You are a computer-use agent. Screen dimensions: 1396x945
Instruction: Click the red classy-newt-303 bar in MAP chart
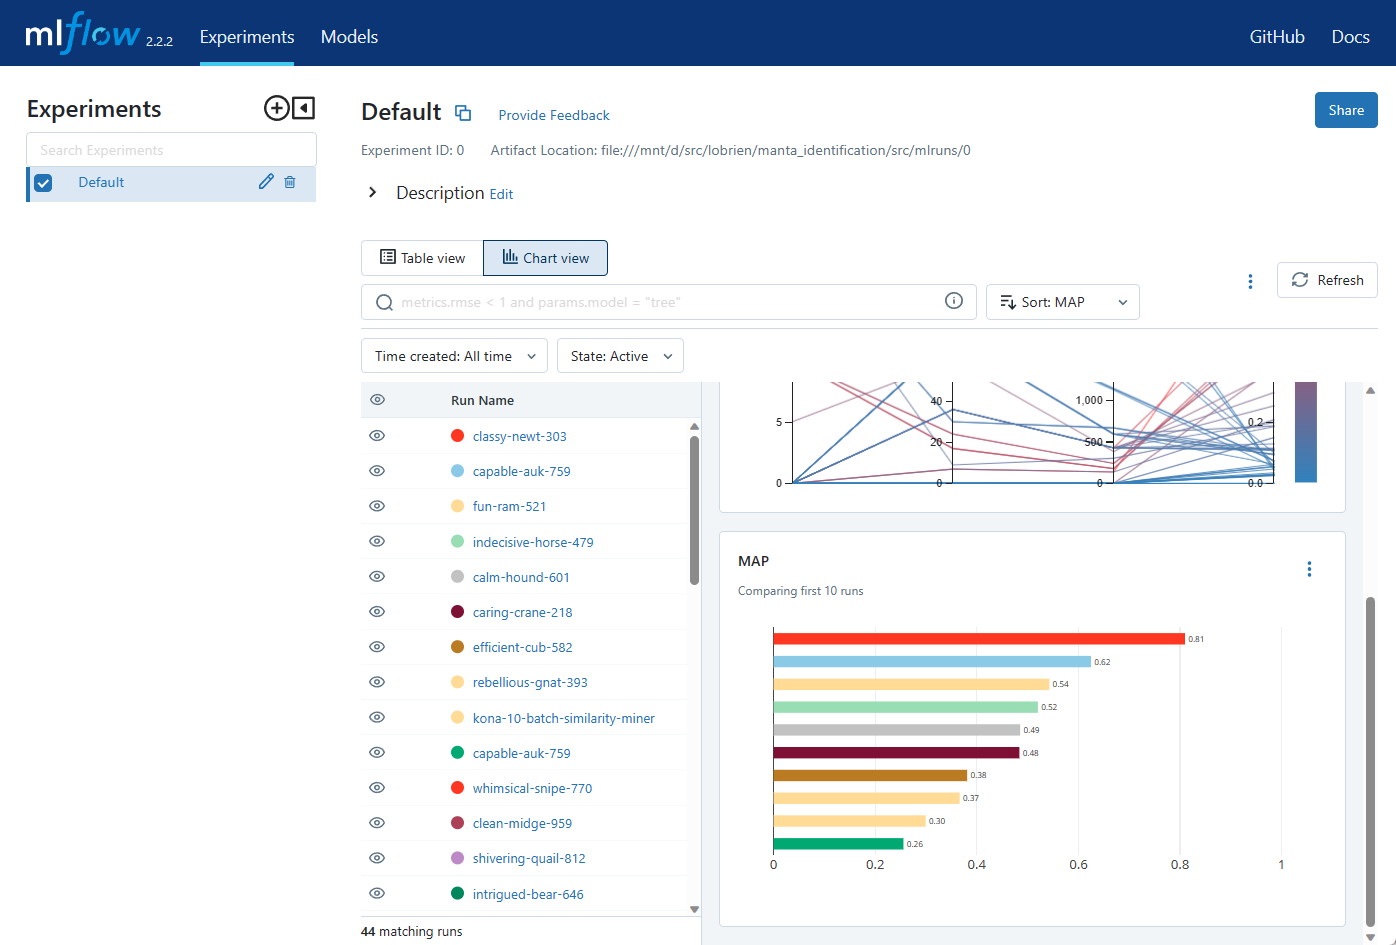coord(978,639)
